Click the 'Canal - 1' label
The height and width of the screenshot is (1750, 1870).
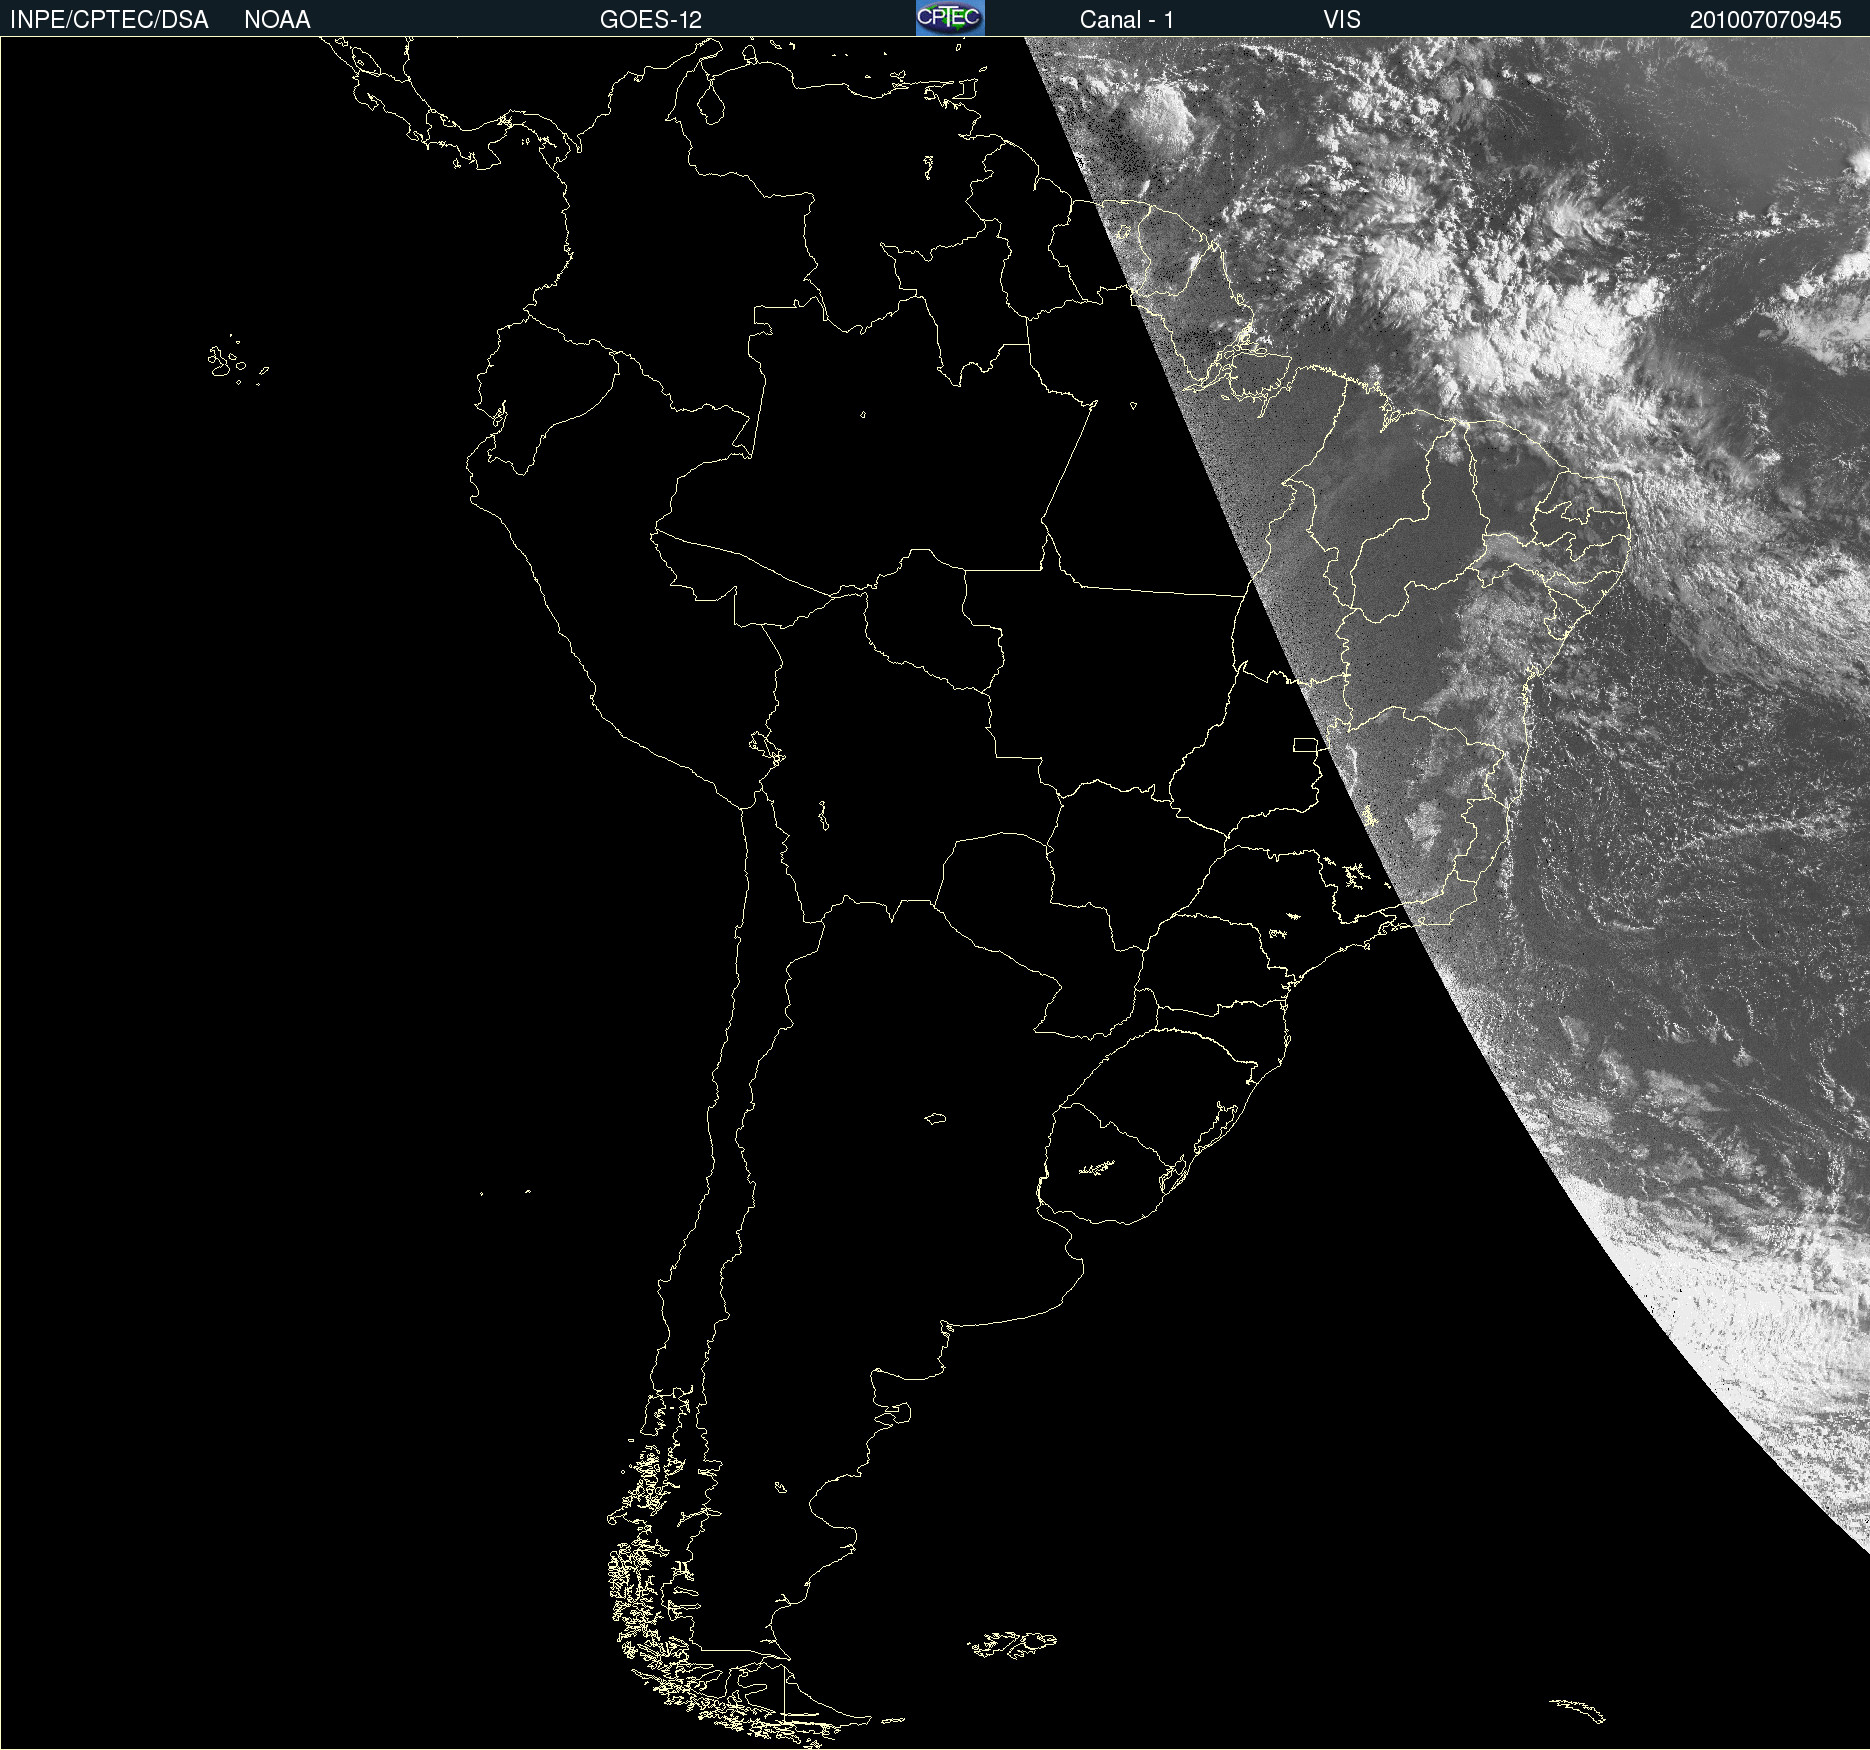1127,20
